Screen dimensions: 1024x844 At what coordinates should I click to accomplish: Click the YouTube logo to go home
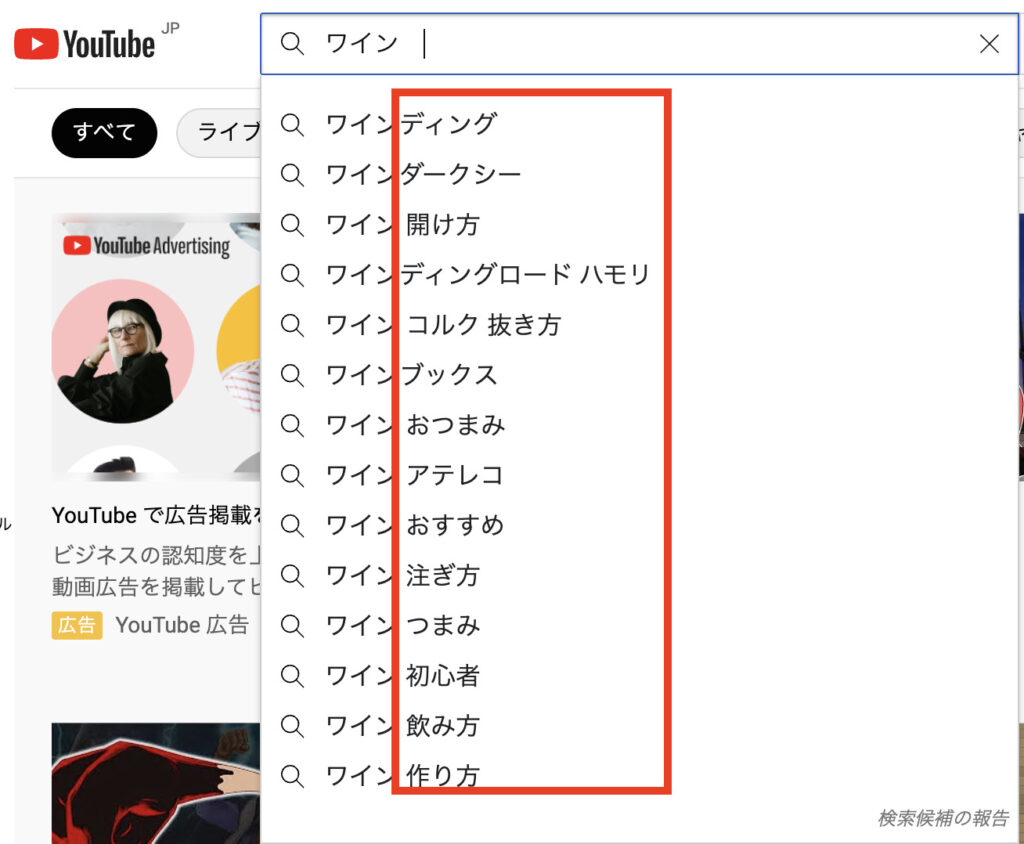pyautogui.click(x=85, y=43)
